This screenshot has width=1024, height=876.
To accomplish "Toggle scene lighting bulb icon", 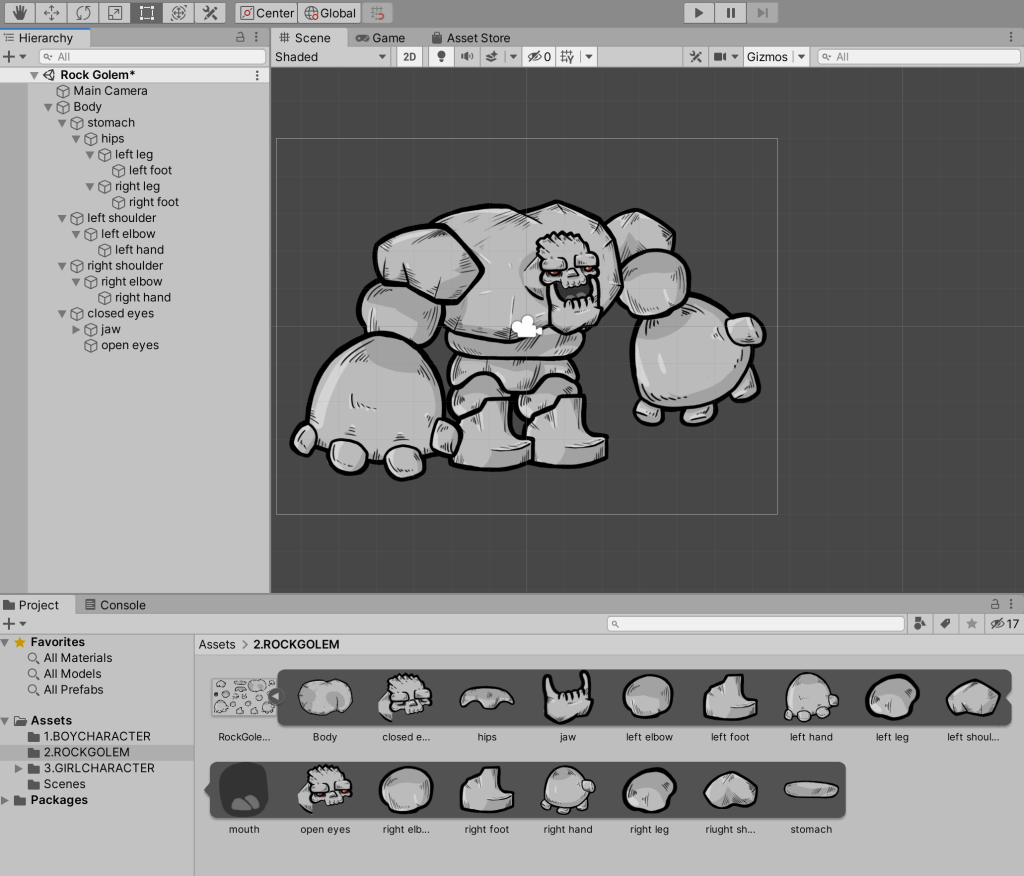I will tap(441, 57).
